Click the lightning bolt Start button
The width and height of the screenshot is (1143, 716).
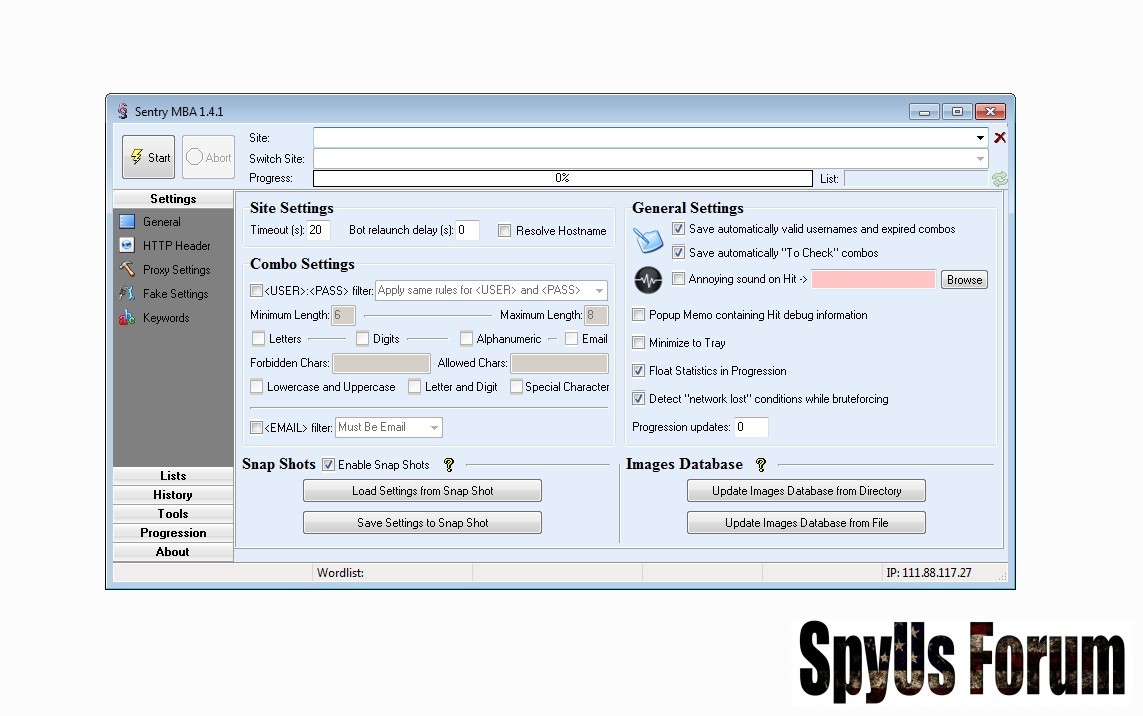click(148, 158)
